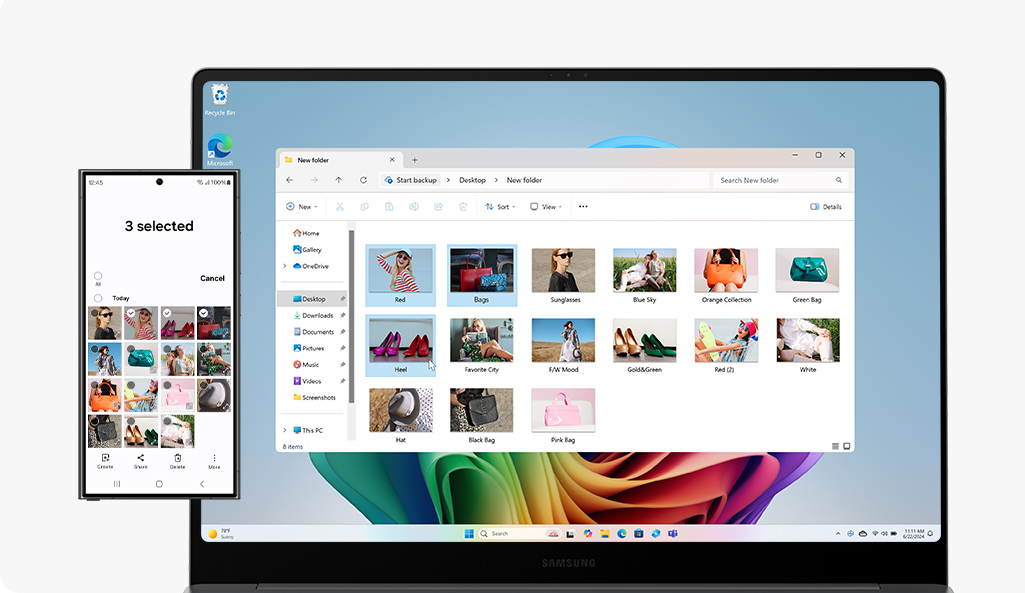
Task: Deselect the striped shirt girl photo on phone
Action: 141,323
